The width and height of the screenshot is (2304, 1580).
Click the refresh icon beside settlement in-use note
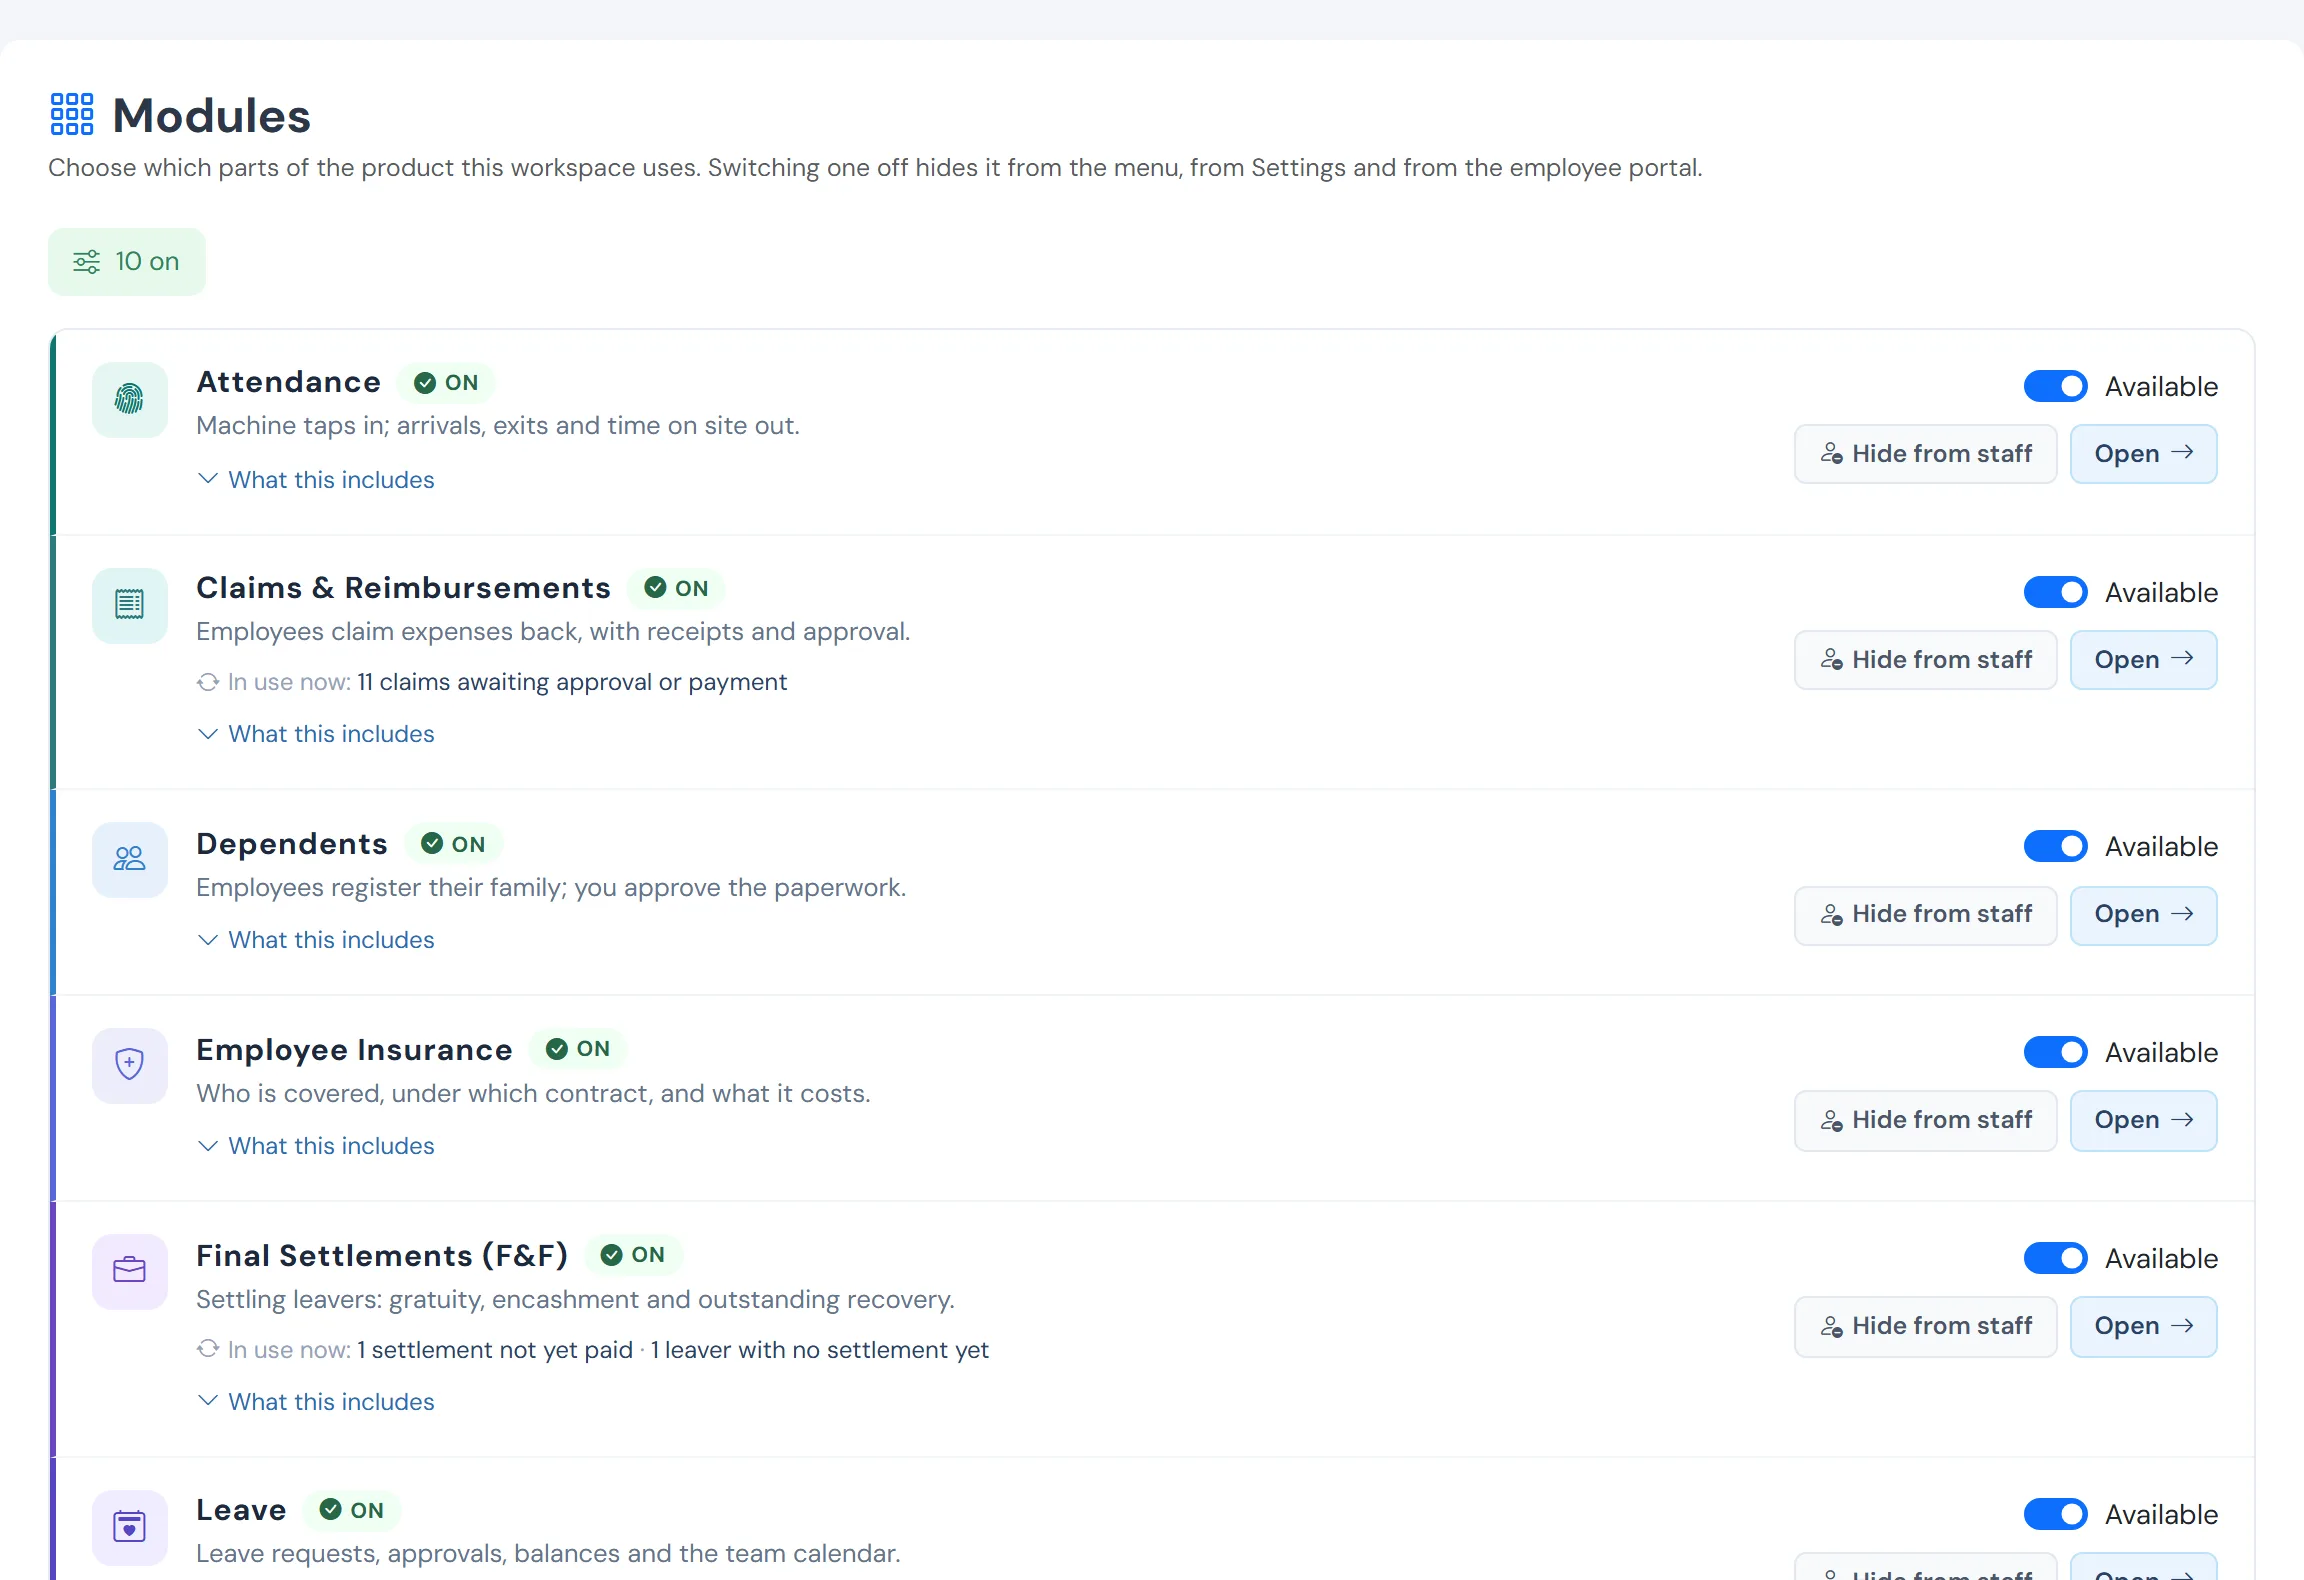(208, 1349)
